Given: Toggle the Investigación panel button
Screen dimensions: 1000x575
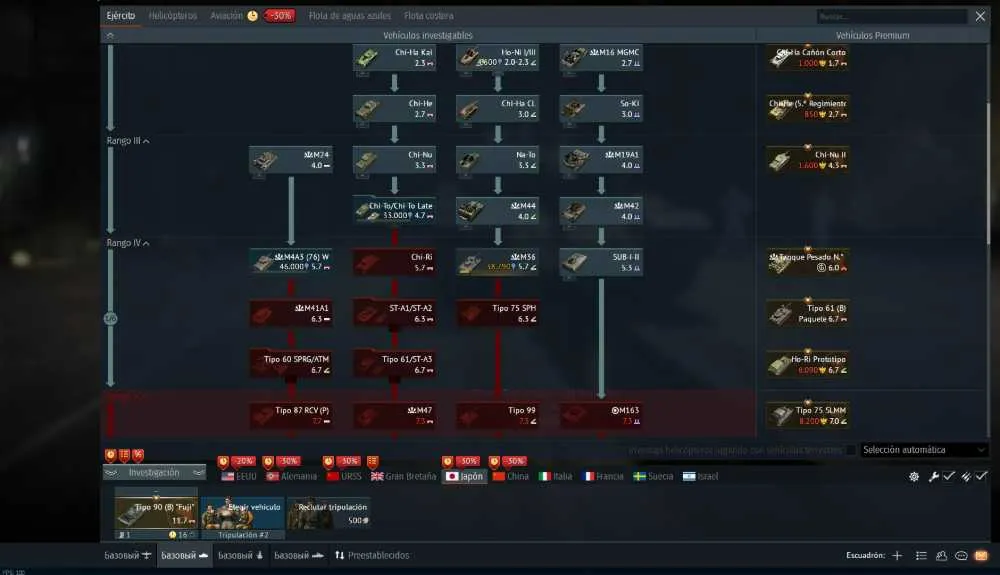Looking at the screenshot, I should click(x=154, y=472).
